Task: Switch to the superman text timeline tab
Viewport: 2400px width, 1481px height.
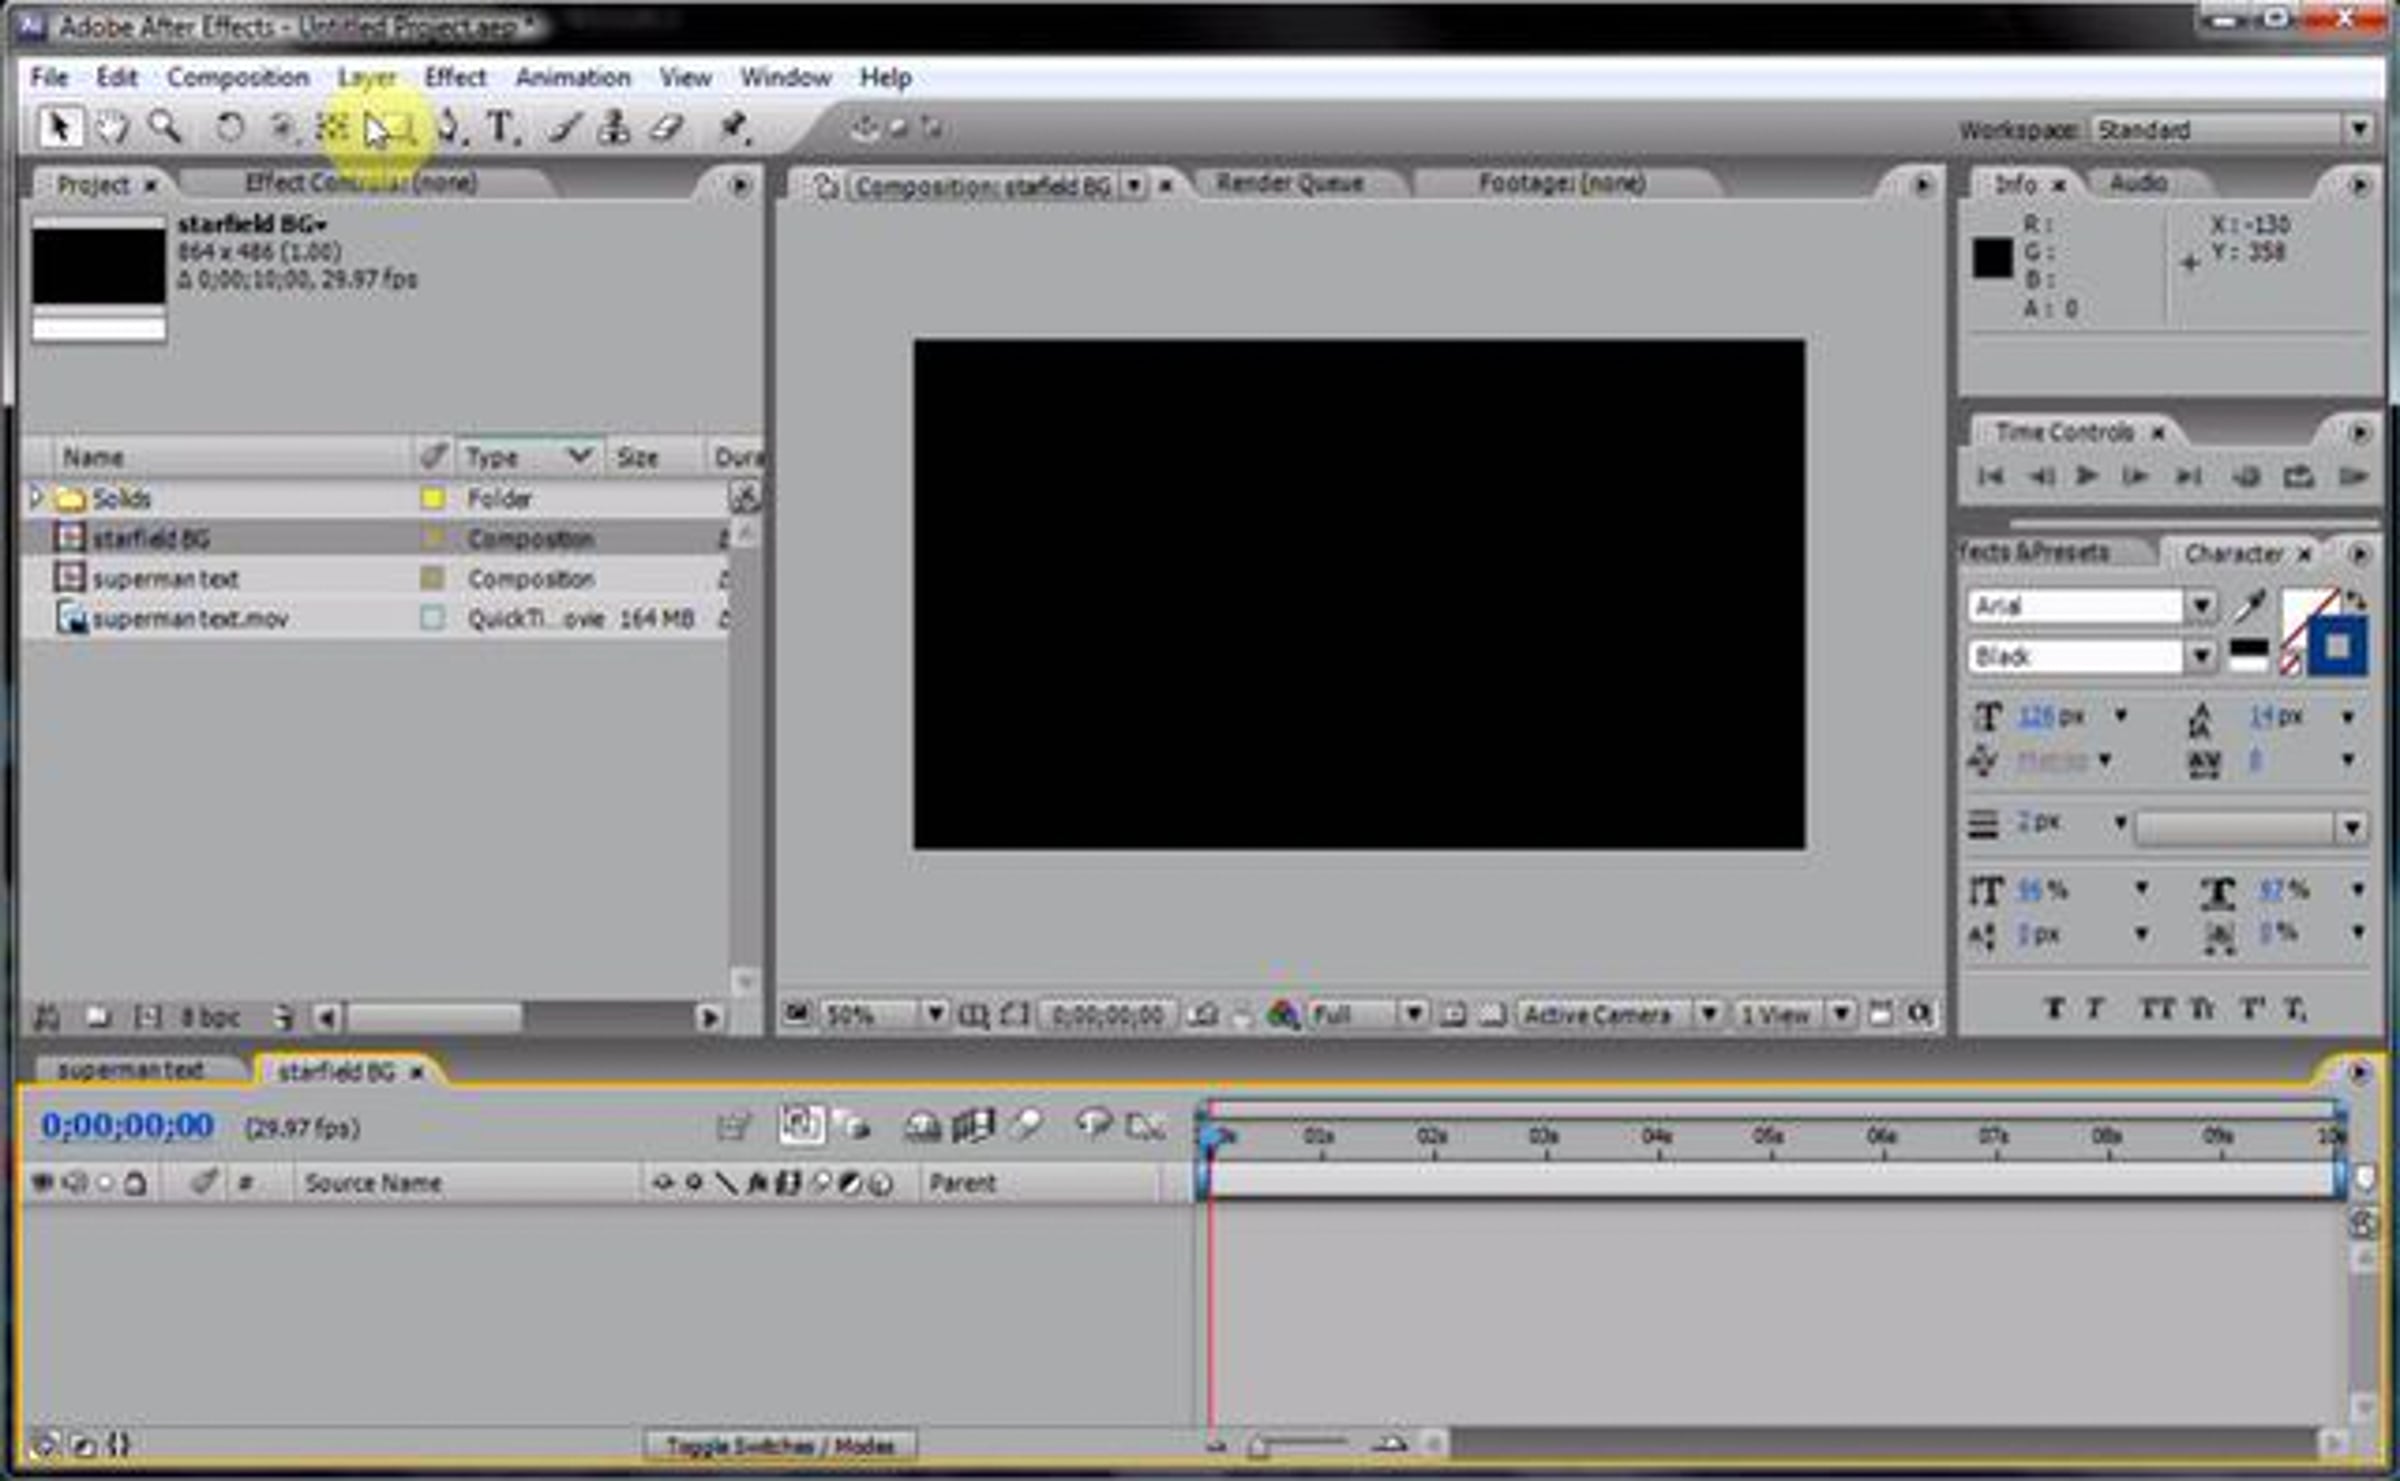Action: pyautogui.click(x=130, y=1070)
